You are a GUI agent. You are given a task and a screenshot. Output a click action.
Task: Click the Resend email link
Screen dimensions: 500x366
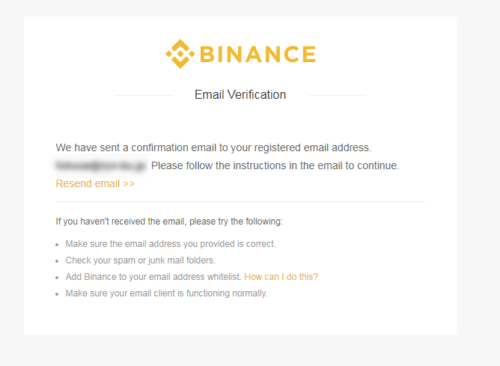tap(95, 184)
